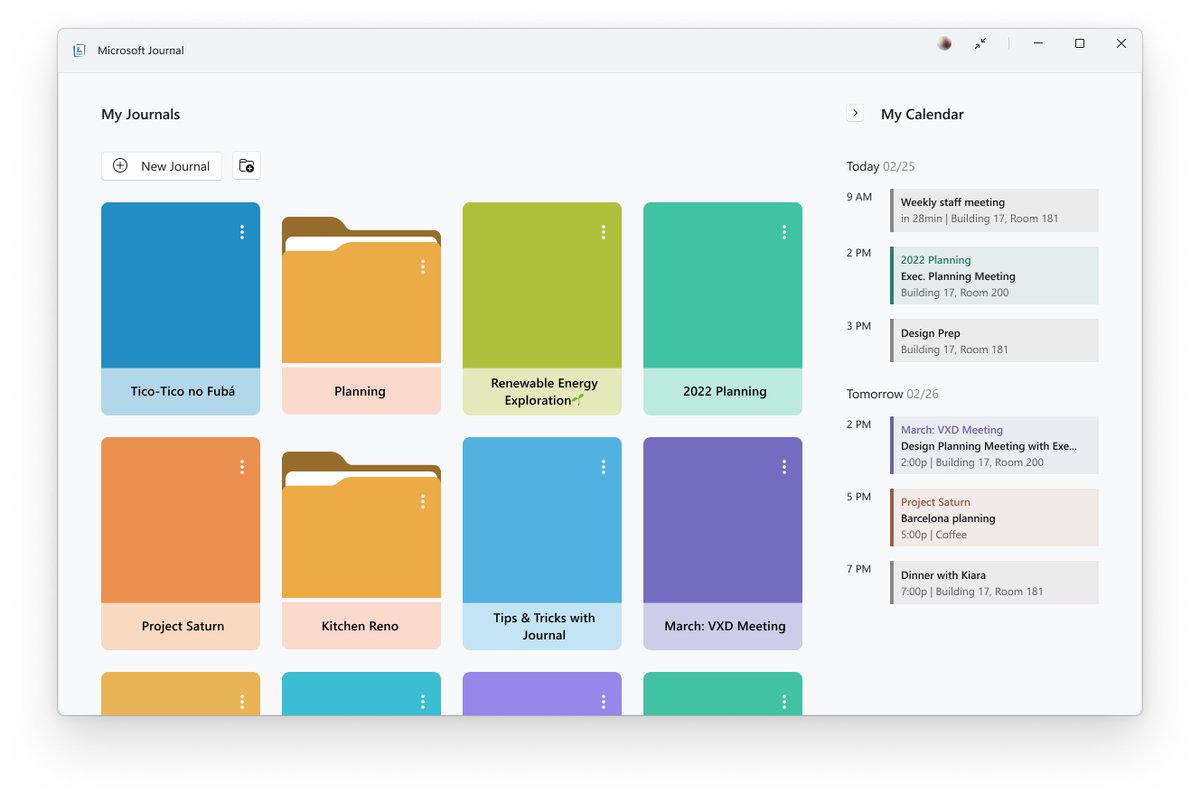Click the 2022 Planning link in calendar
This screenshot has width=1200, height=802.
(x=936, y=260)
